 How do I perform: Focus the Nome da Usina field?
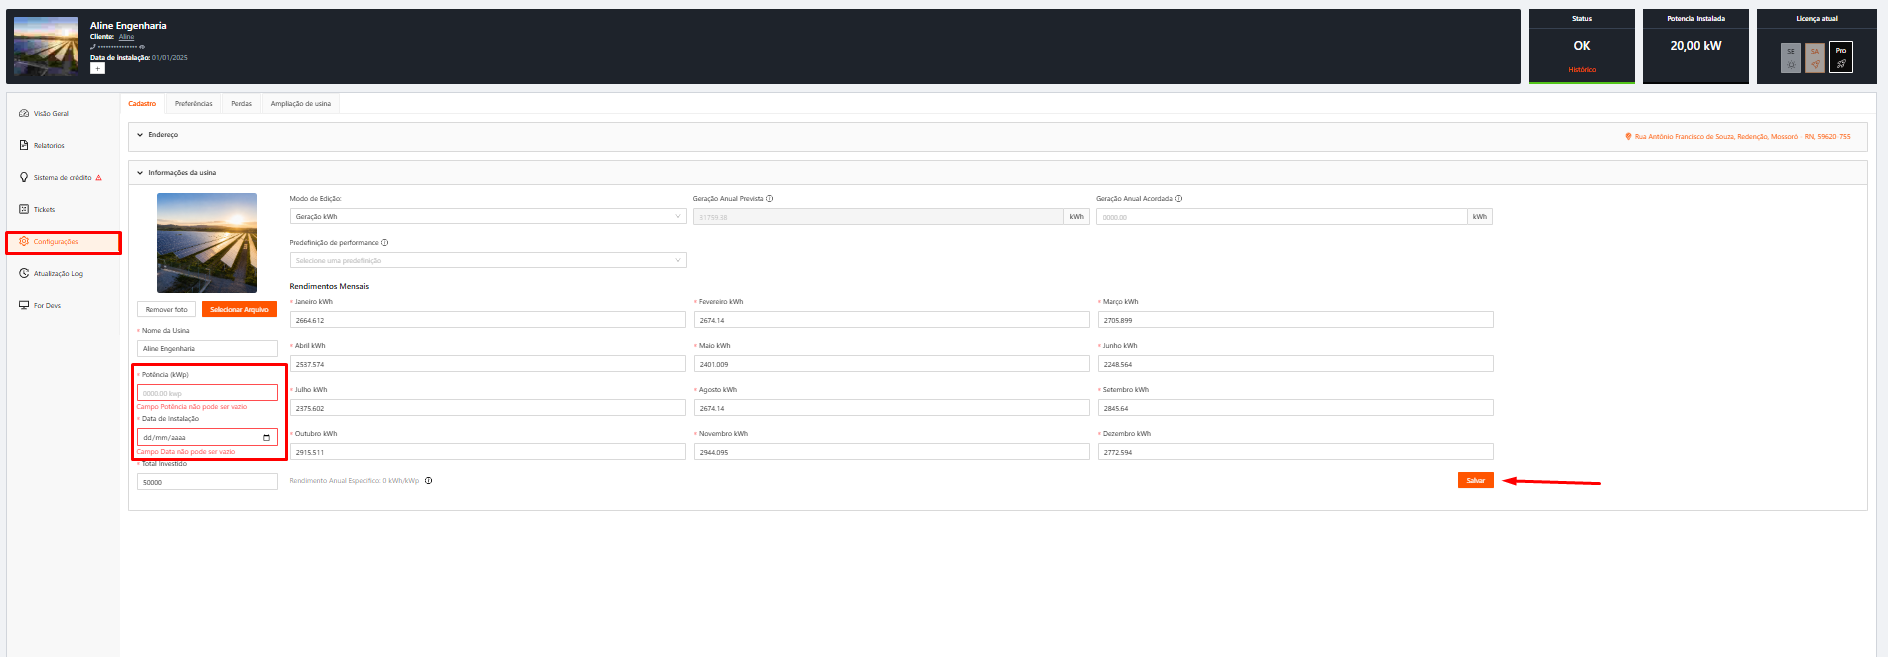(x=207, y=348)
